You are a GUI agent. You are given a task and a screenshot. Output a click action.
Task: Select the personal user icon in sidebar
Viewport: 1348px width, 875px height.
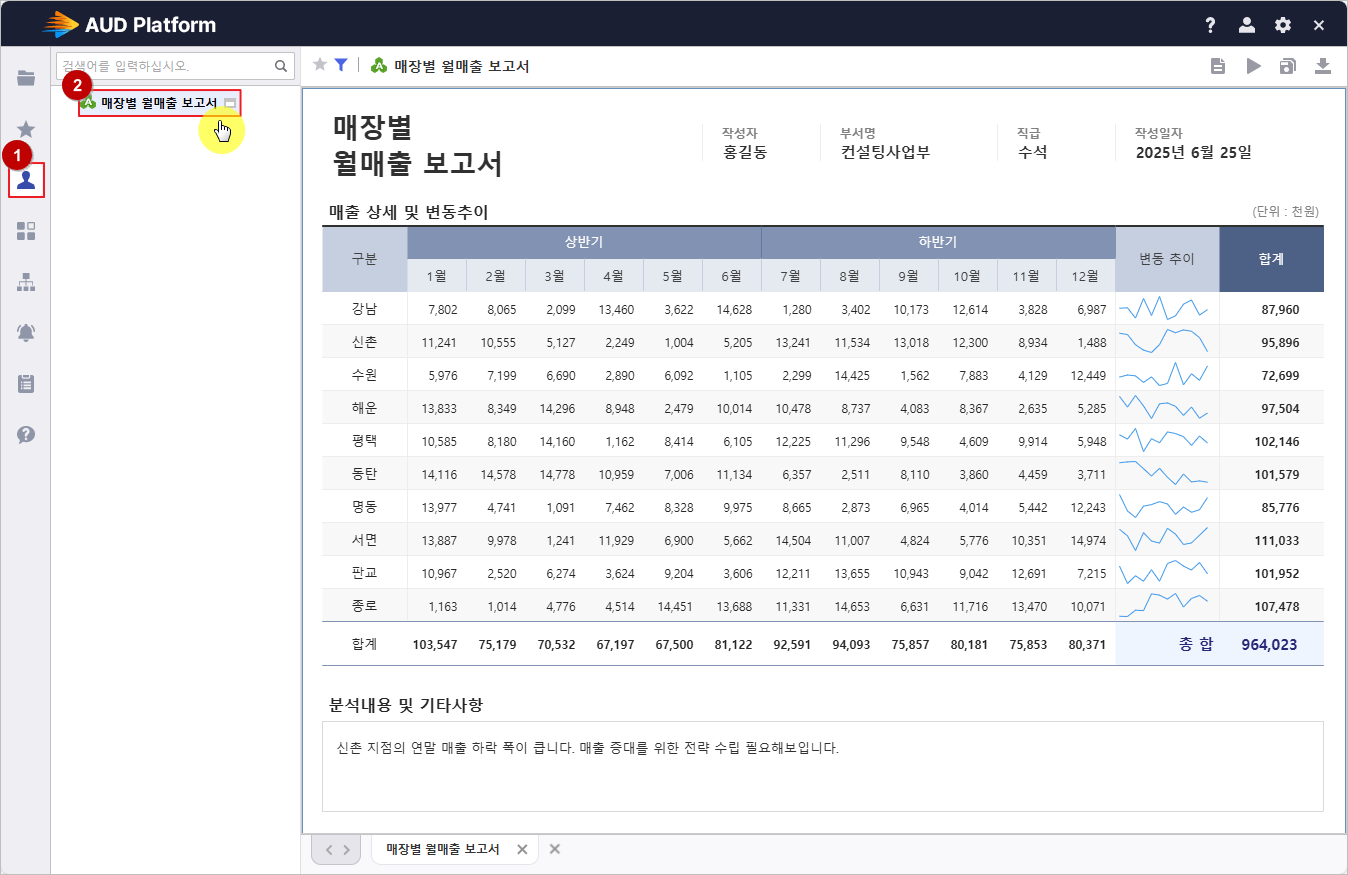coord(26,180)
